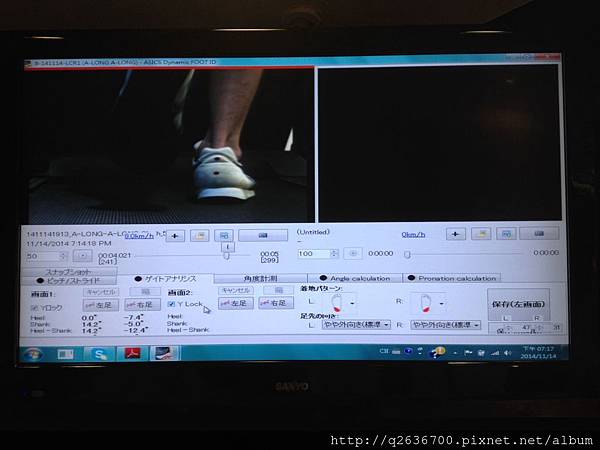This screenshot has width=600, height=450.
Task: Click the blue save icon in left video toolbar
Action: (224, 235)
